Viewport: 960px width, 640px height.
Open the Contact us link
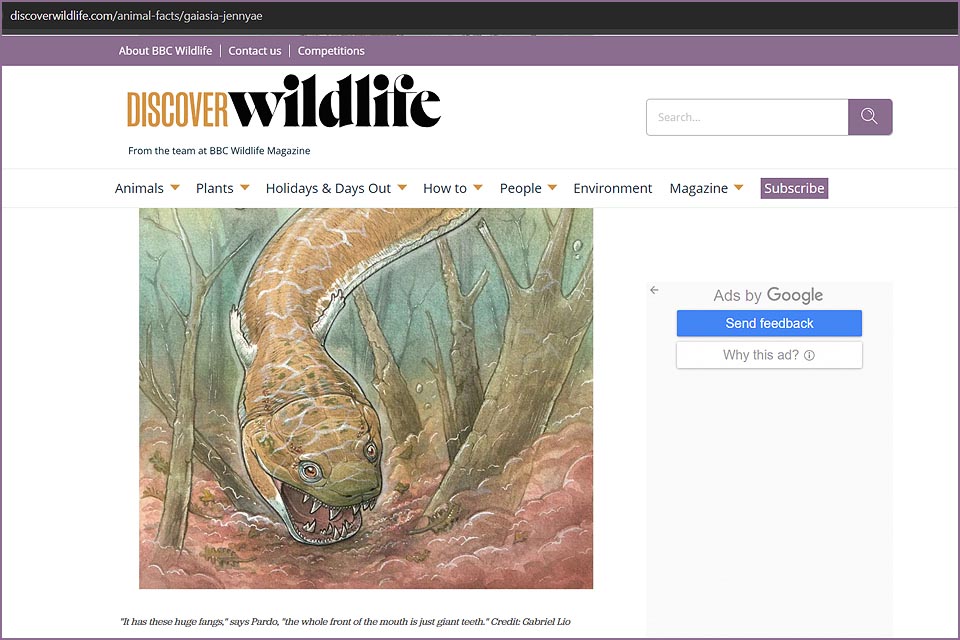tap(255, 51)
